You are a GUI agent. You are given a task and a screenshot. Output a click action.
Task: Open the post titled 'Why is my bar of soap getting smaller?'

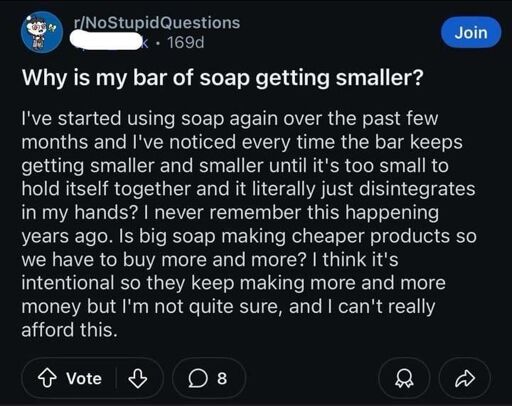pyautogui.click(x=223, y=77)
